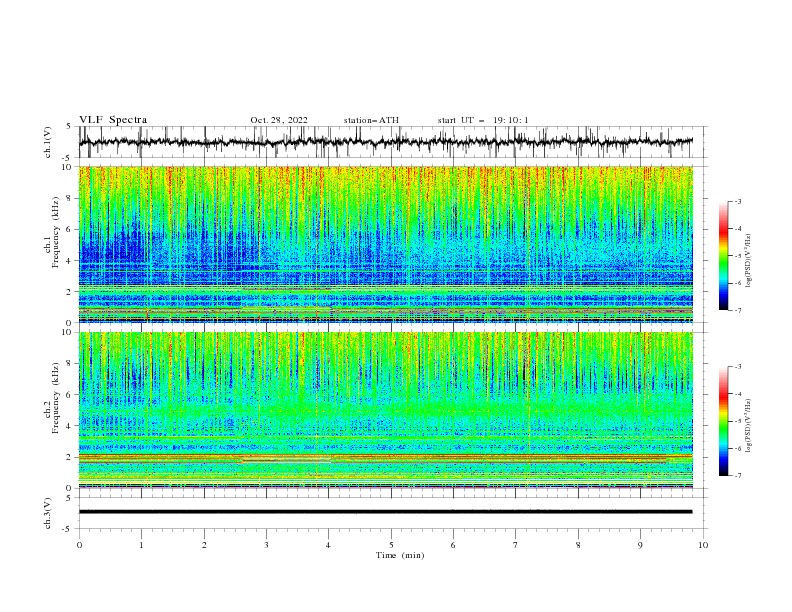The height and width of the screenshot is (612, 792).
Task: Click the "start UT = 19:10:1" header text
Action: (x=483, y=120)
